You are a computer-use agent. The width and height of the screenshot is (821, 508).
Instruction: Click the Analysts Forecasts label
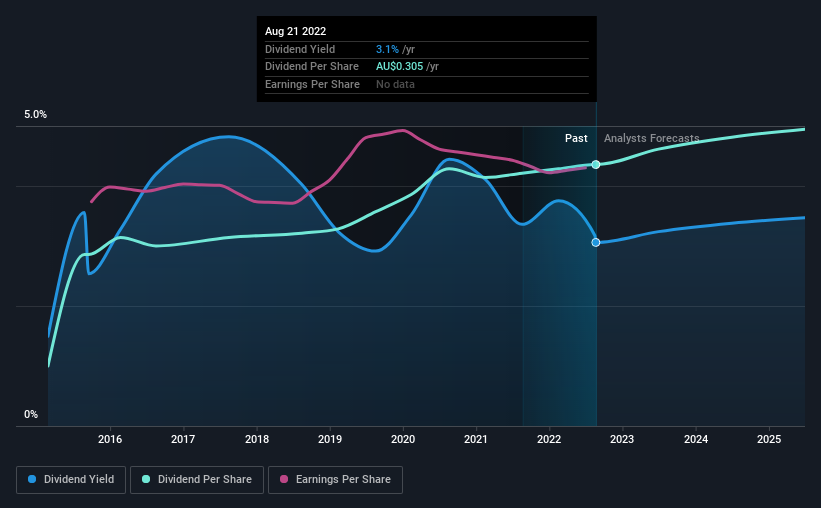pyautogui.click(x=651, y=138)
